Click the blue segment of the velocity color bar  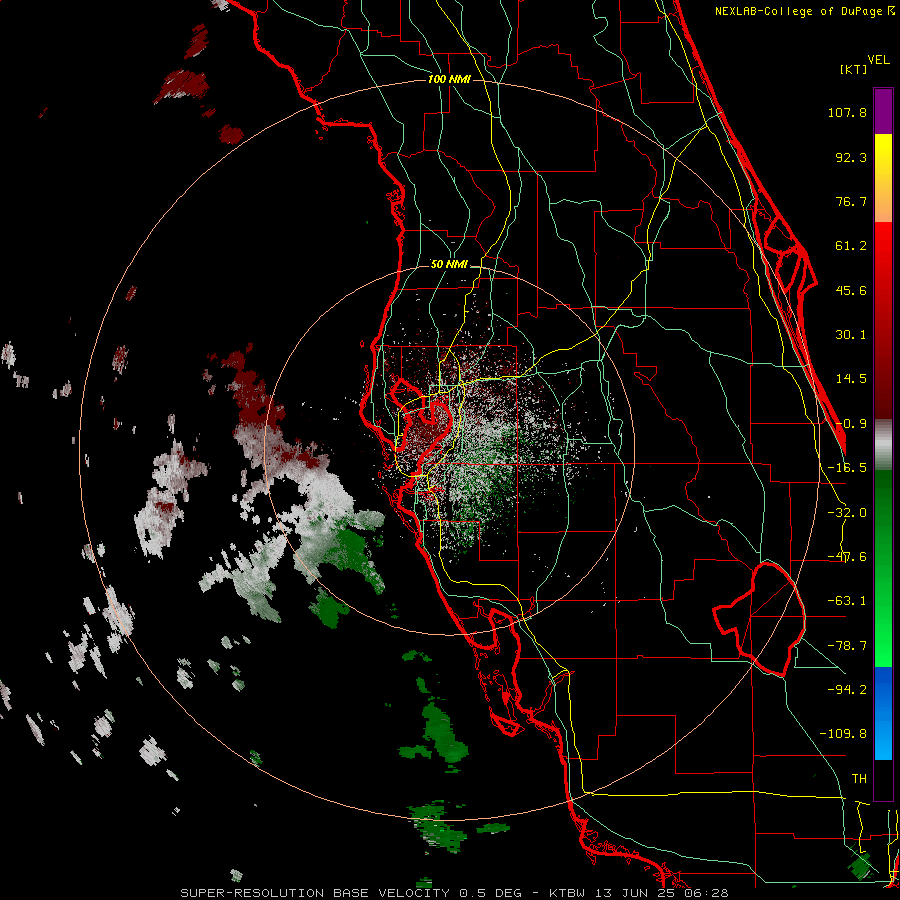pos(883,713)
